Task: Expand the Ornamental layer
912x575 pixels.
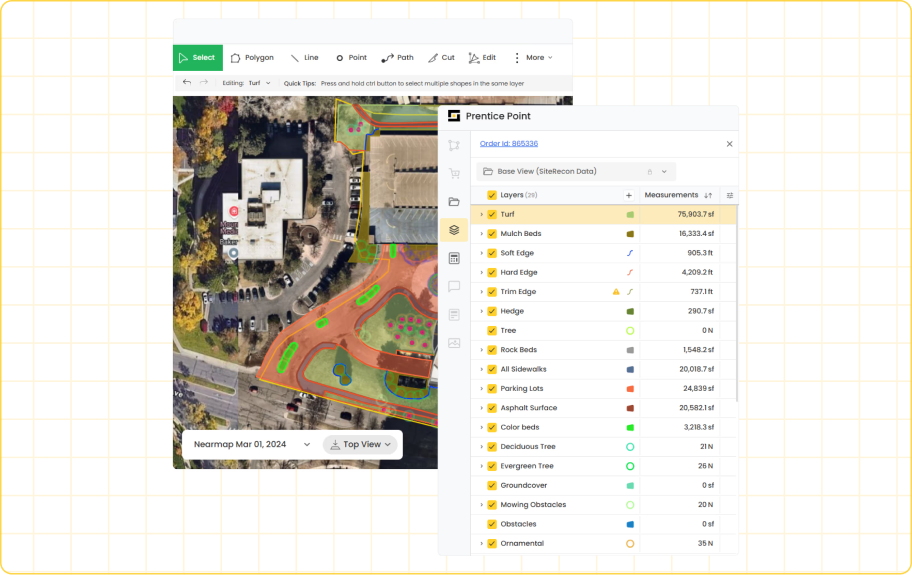Action: (x=482, y=544)
